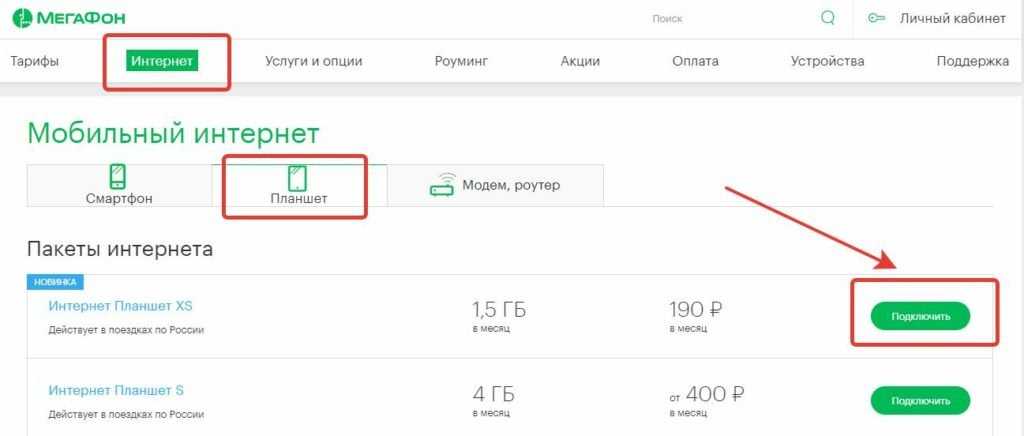The image size is (1024, 436).
Task: Open the Поддержка menu item
Action: [x=972, y=61]
